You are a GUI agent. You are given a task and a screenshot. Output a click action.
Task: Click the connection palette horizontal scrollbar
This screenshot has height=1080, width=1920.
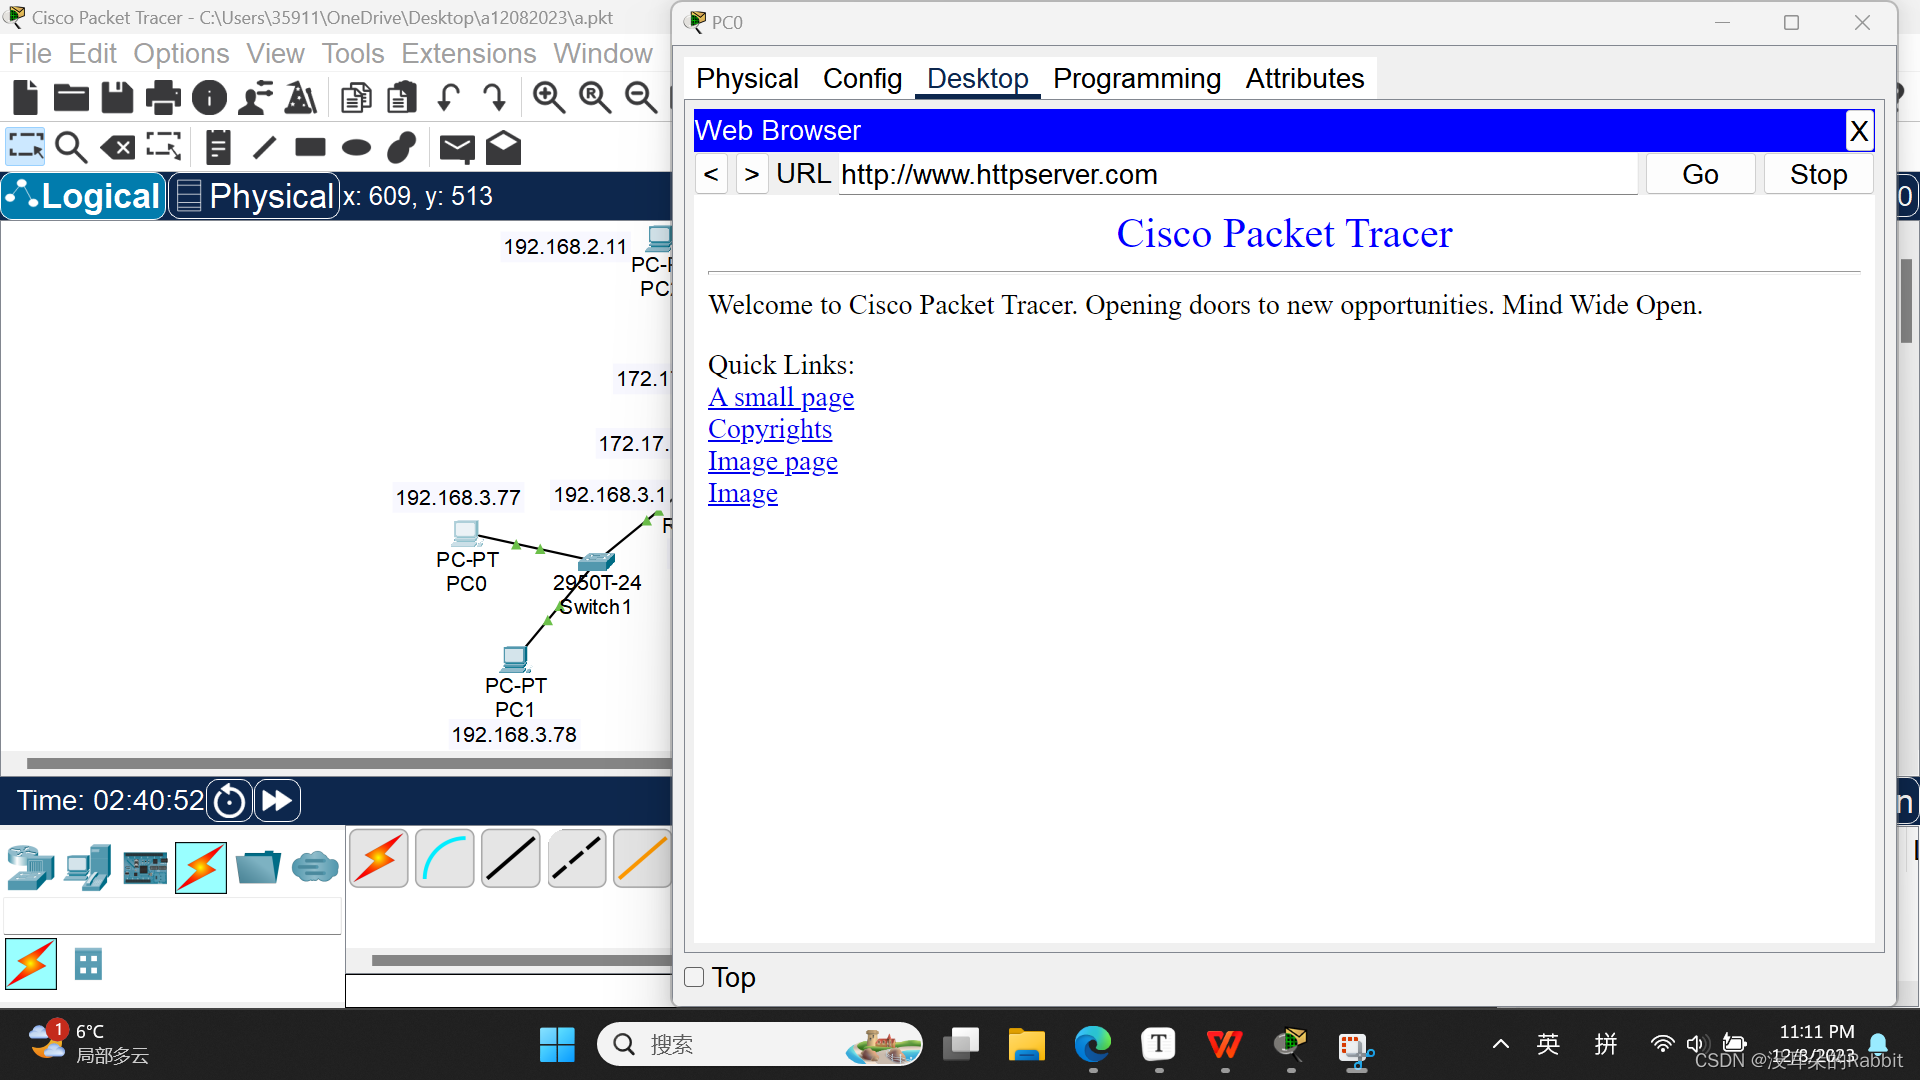tap(521, 960)
